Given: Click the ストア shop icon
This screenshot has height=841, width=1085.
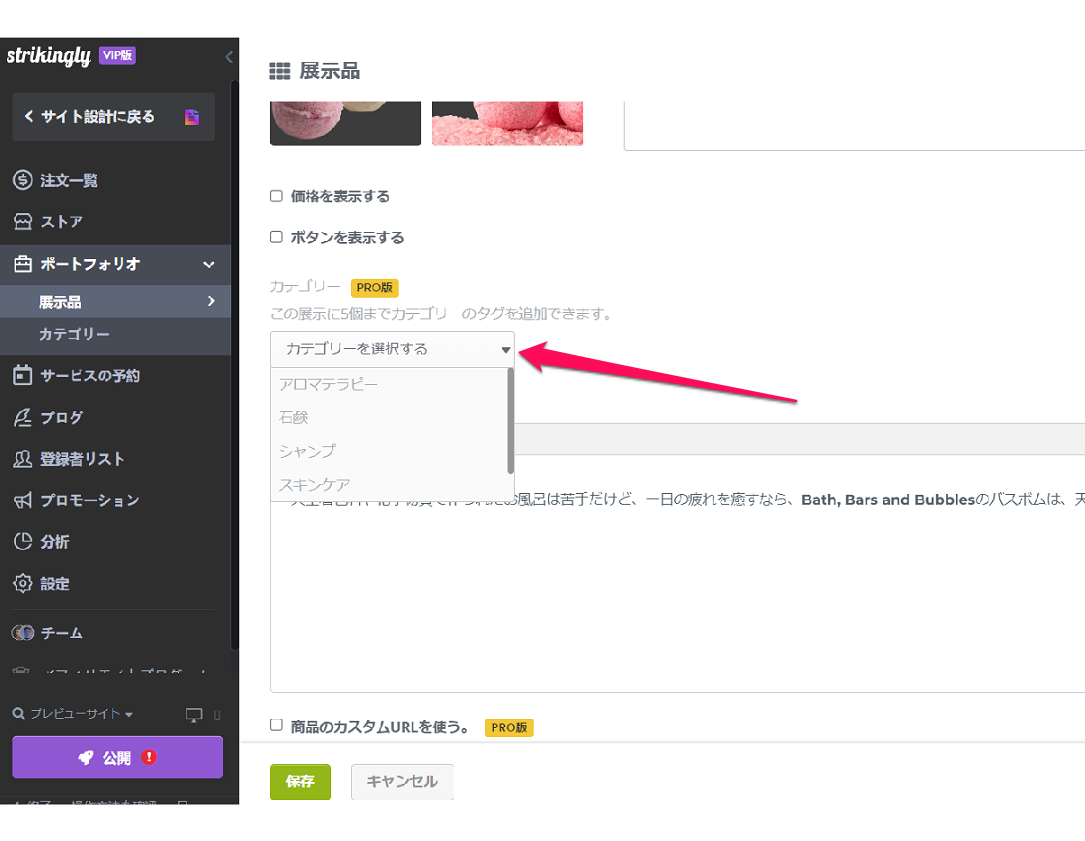Looking at the screenshot, I should pyautogui.click(x=23, y=221).
